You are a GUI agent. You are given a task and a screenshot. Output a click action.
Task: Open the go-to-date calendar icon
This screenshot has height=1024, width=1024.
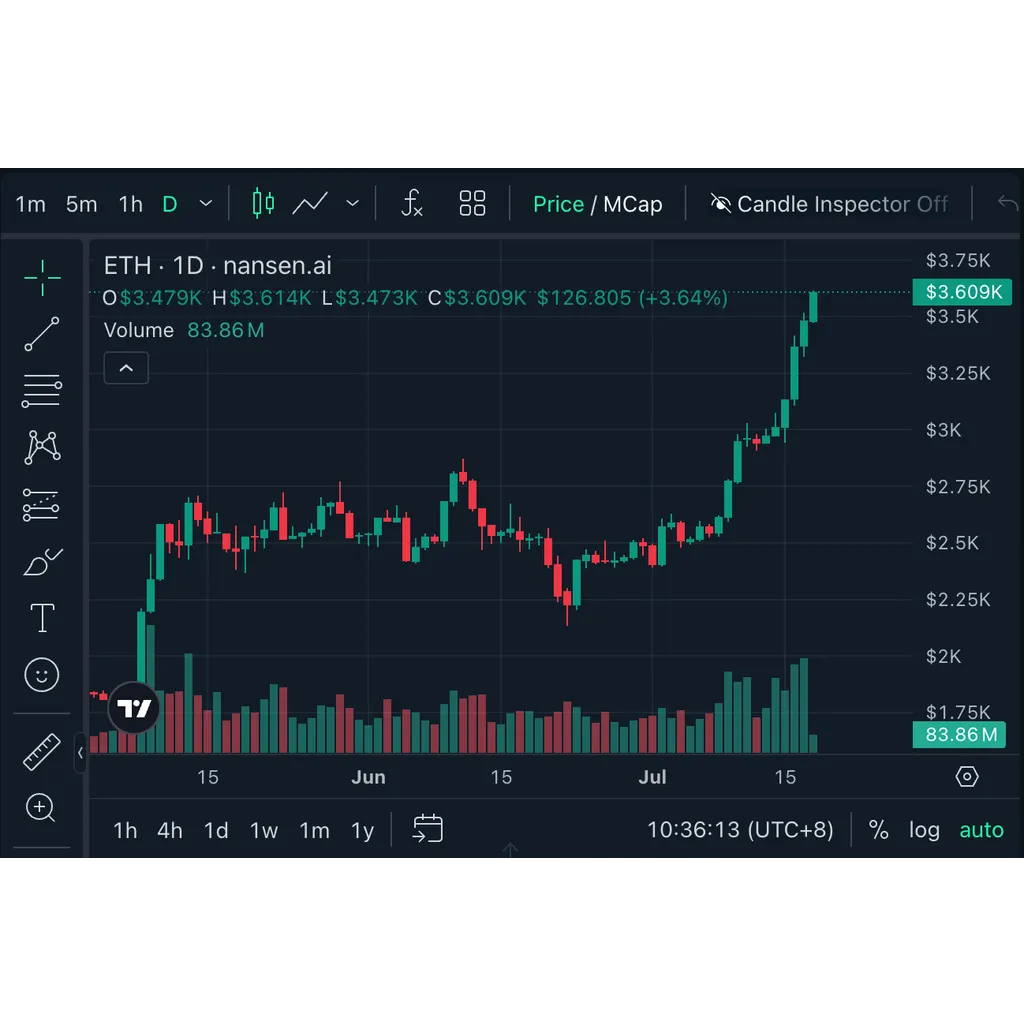point(428,829)
